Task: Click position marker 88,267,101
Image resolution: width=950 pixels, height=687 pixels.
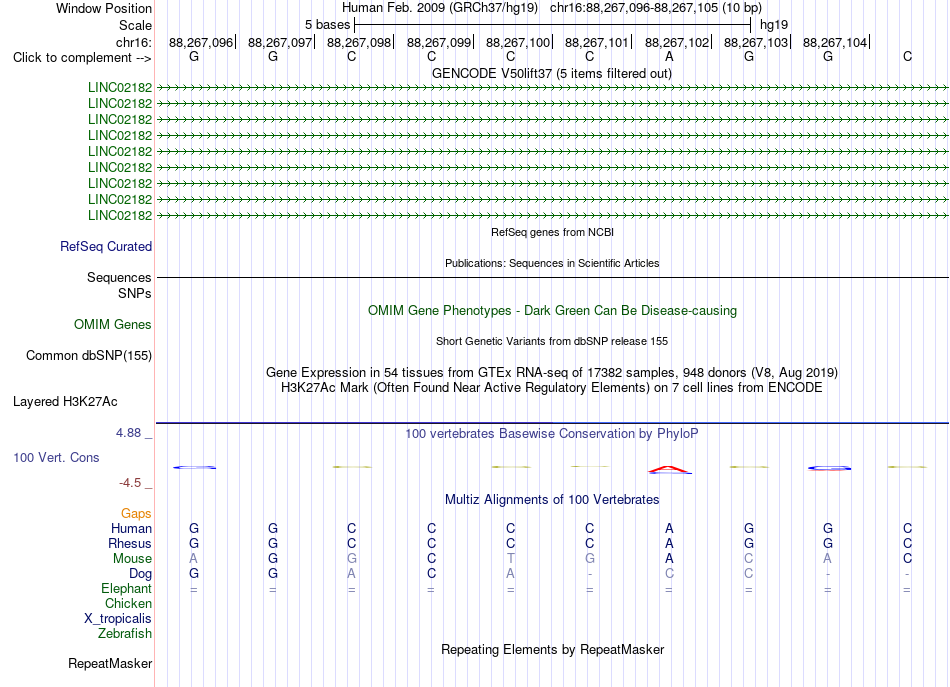Action: click(597, 42)
